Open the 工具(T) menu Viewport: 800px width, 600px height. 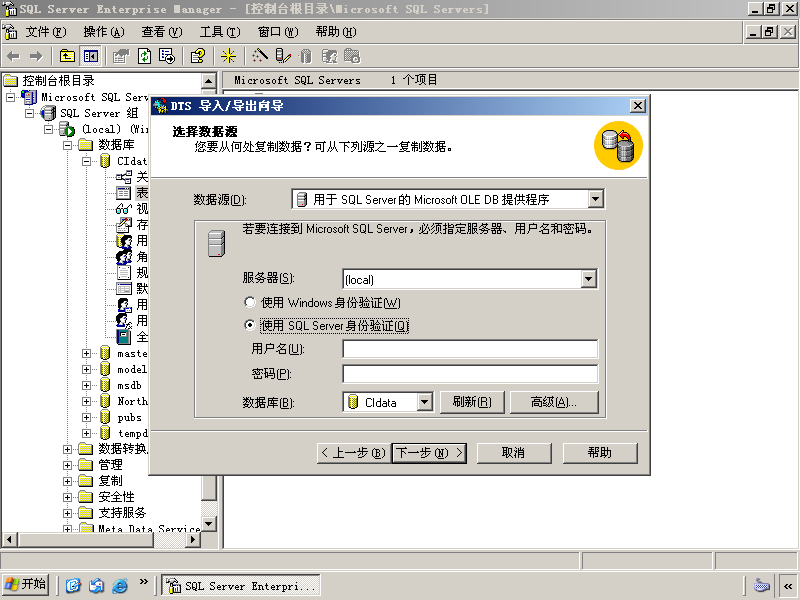point(220,32)
